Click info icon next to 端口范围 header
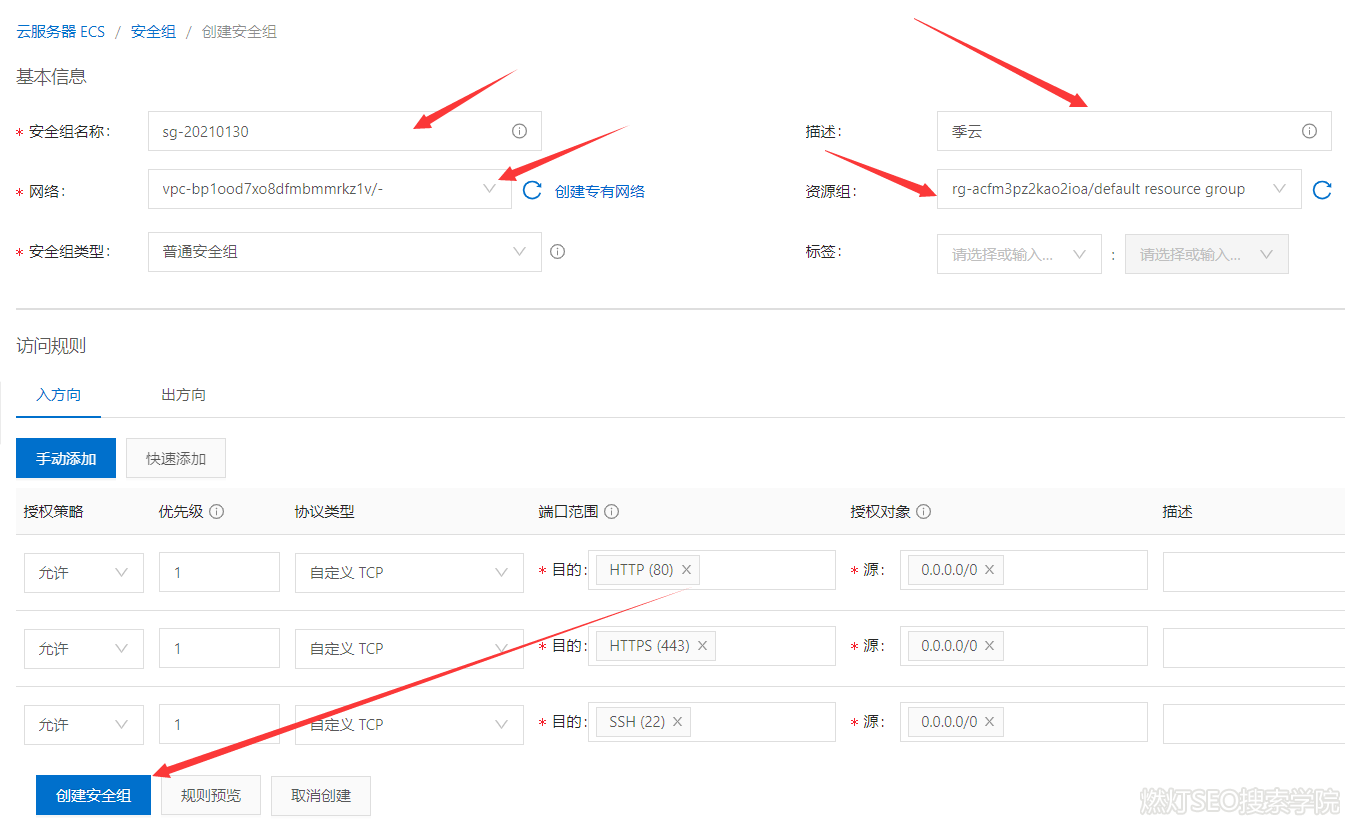 tap(612, 511)
